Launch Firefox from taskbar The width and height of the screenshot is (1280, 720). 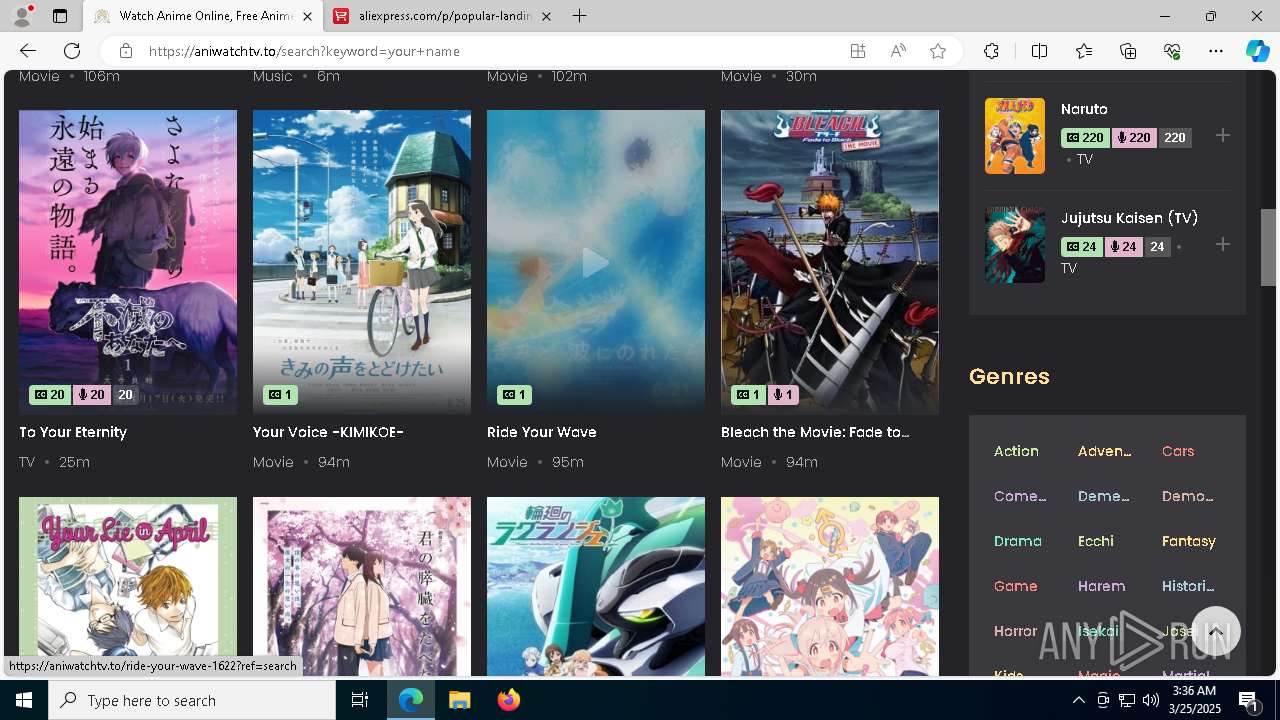(x=509, y=700)
